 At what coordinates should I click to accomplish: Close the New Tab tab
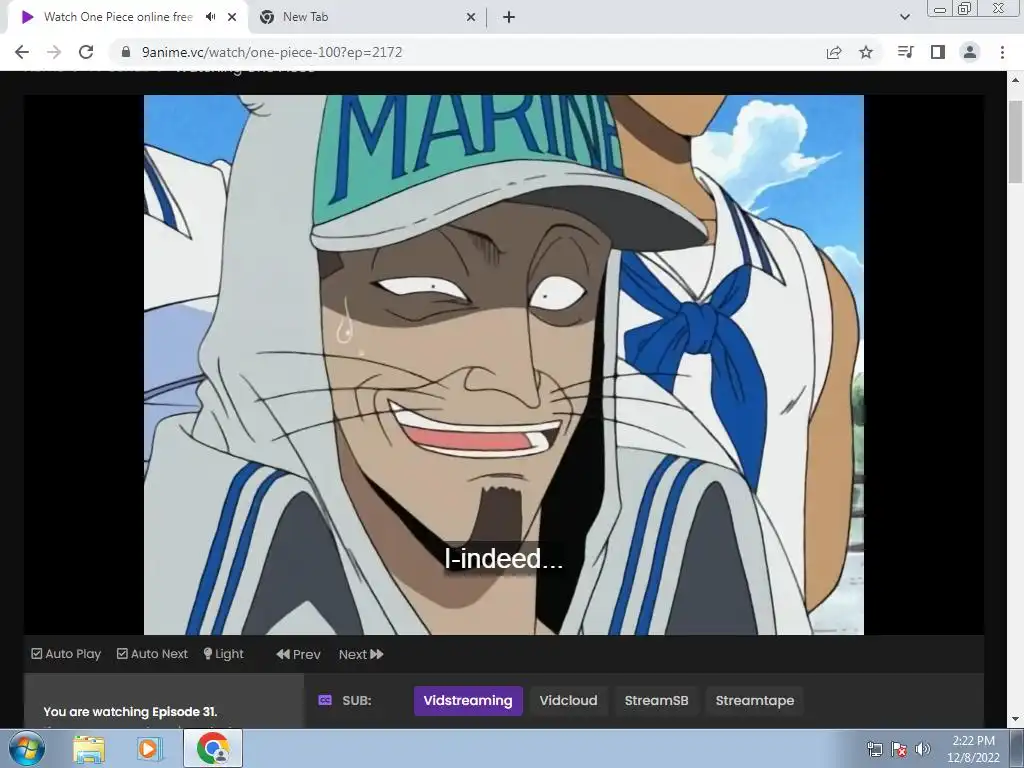coord(471,17)
